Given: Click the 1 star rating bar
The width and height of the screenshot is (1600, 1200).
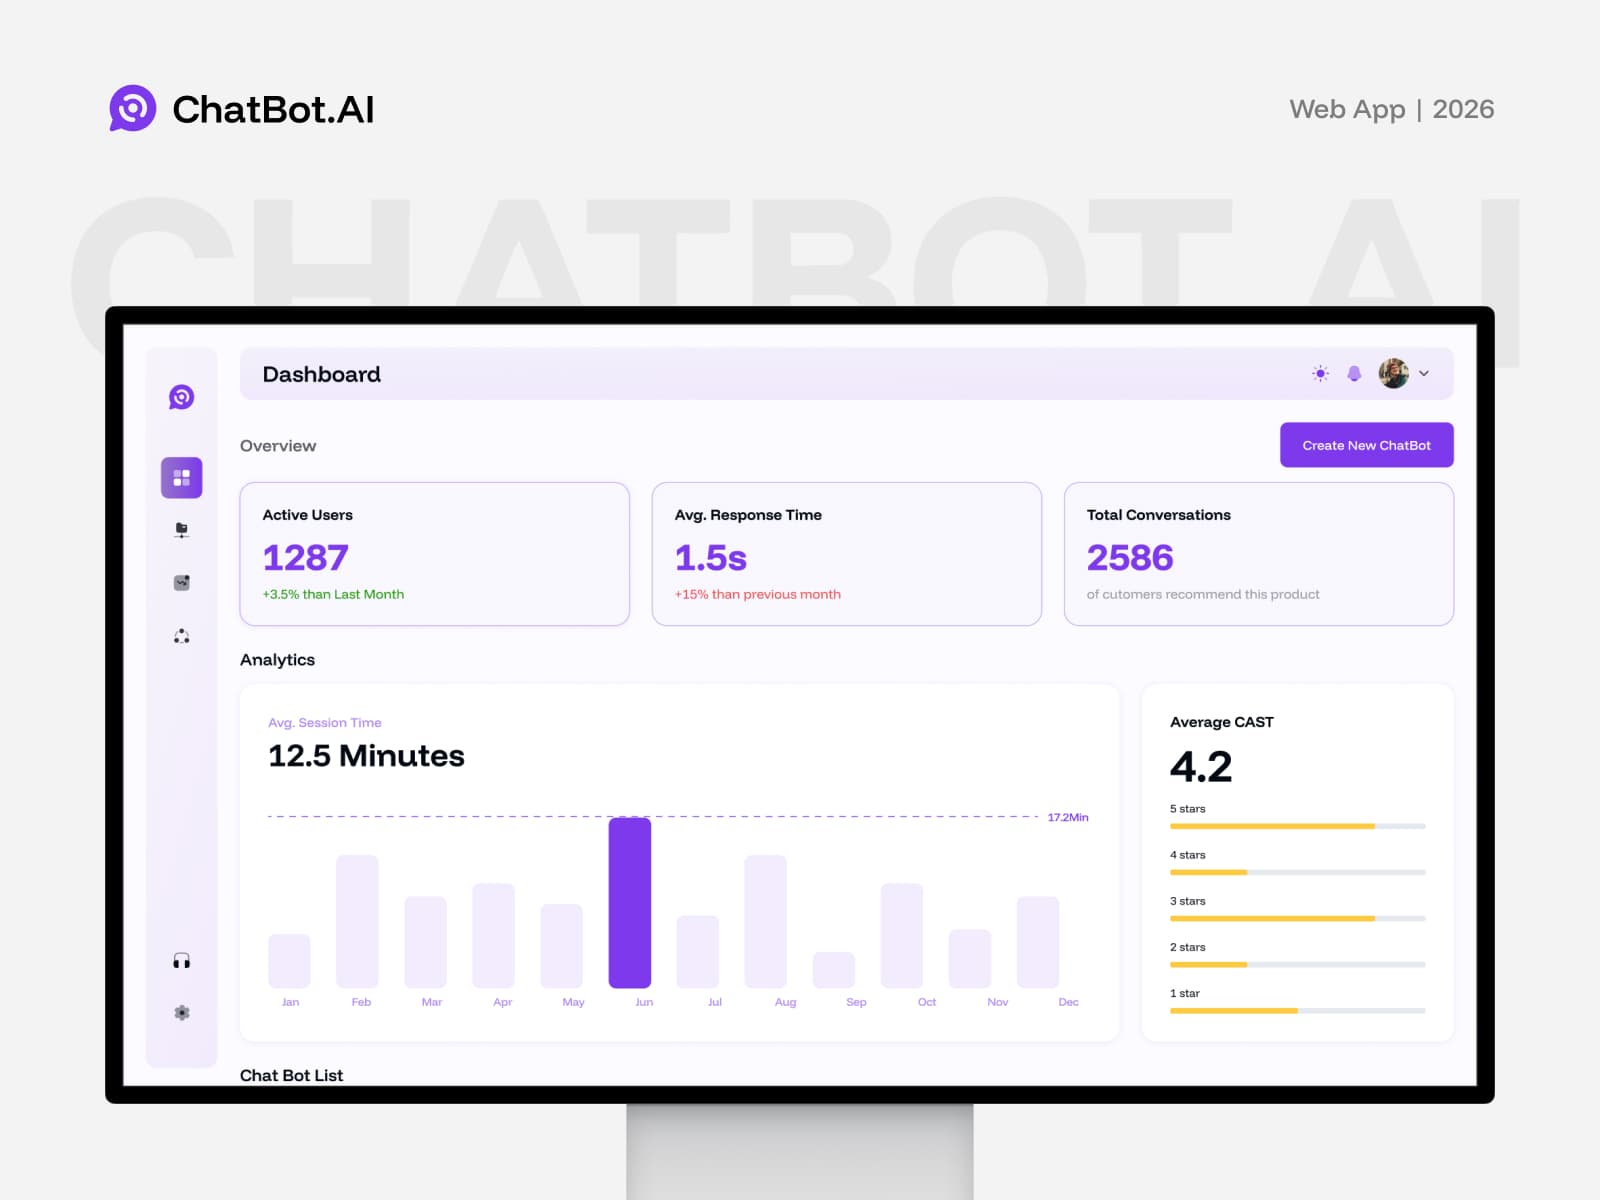Looking at the screenshot, I should tap(1298, 1010).
